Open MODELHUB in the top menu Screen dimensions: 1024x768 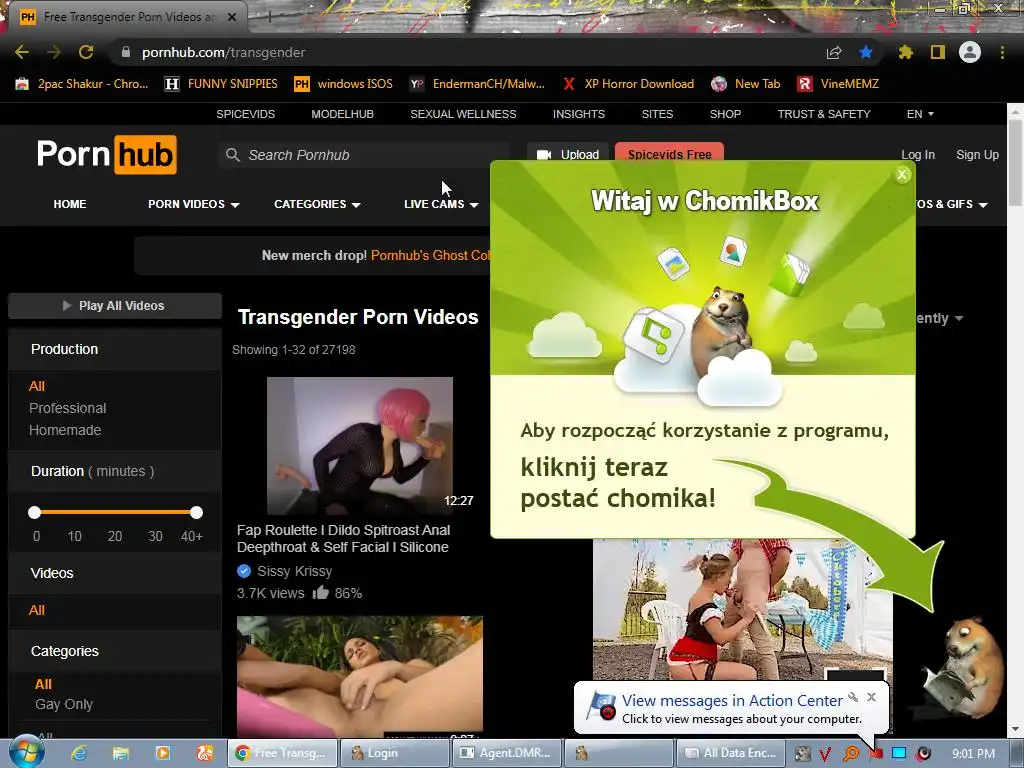pos(342,114)
